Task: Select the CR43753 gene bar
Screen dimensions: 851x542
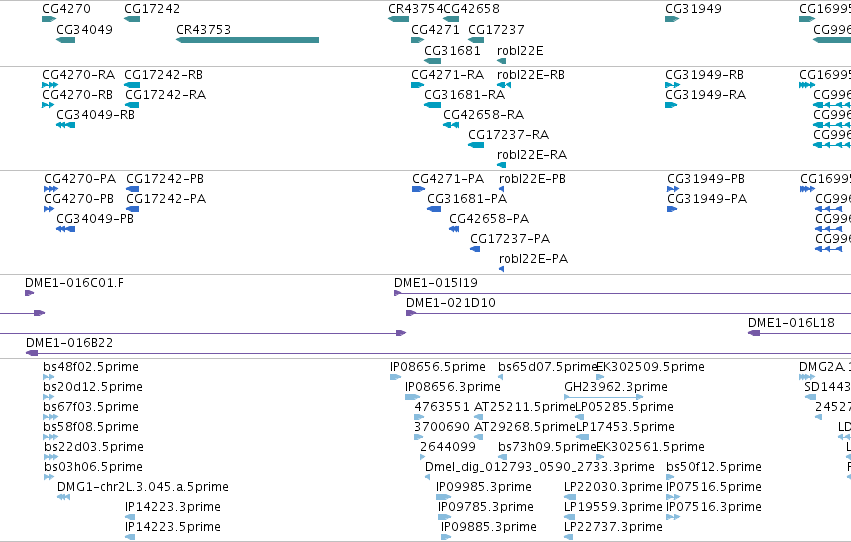Action: (x=247, y=40)
